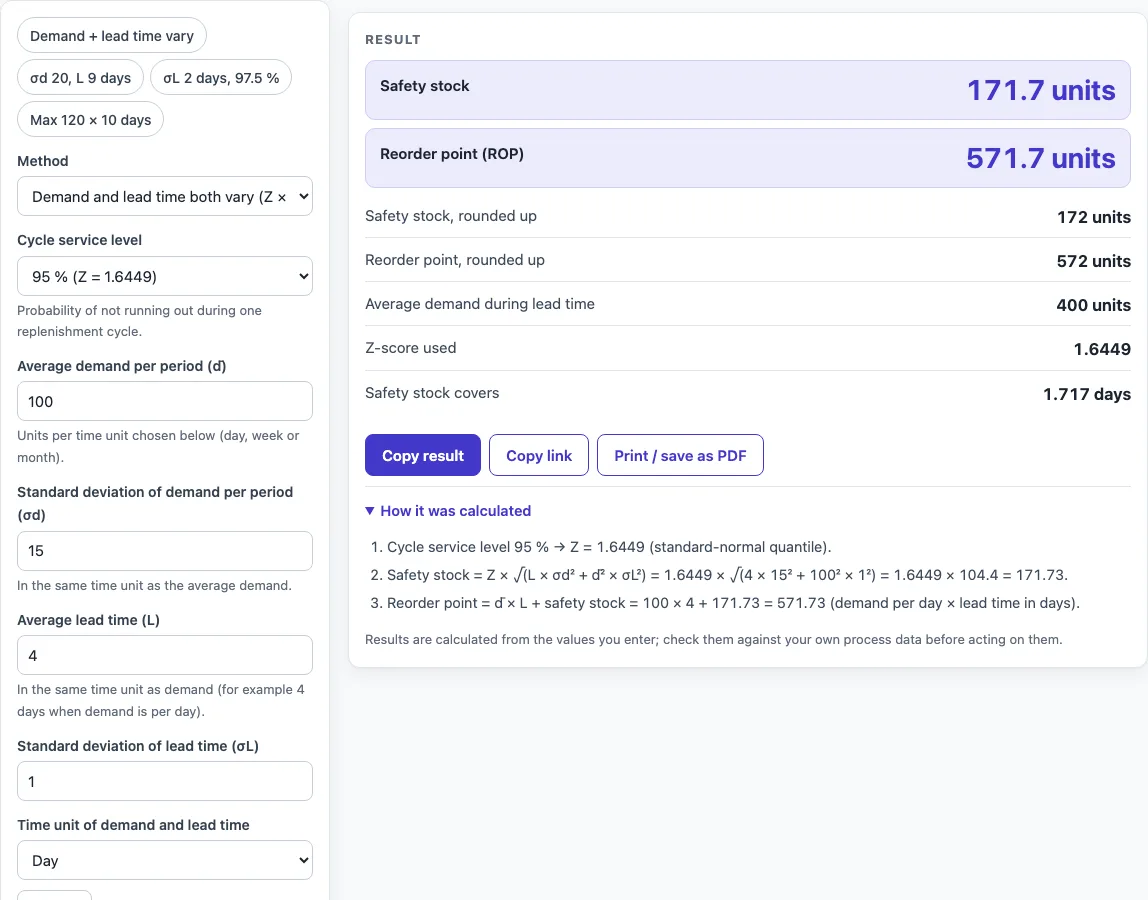Image resolution: width=1148 pixels, height=900 pixels.
Task: Click the '572 units' rounded reorder point
Action: click(x=1094, y=261)
